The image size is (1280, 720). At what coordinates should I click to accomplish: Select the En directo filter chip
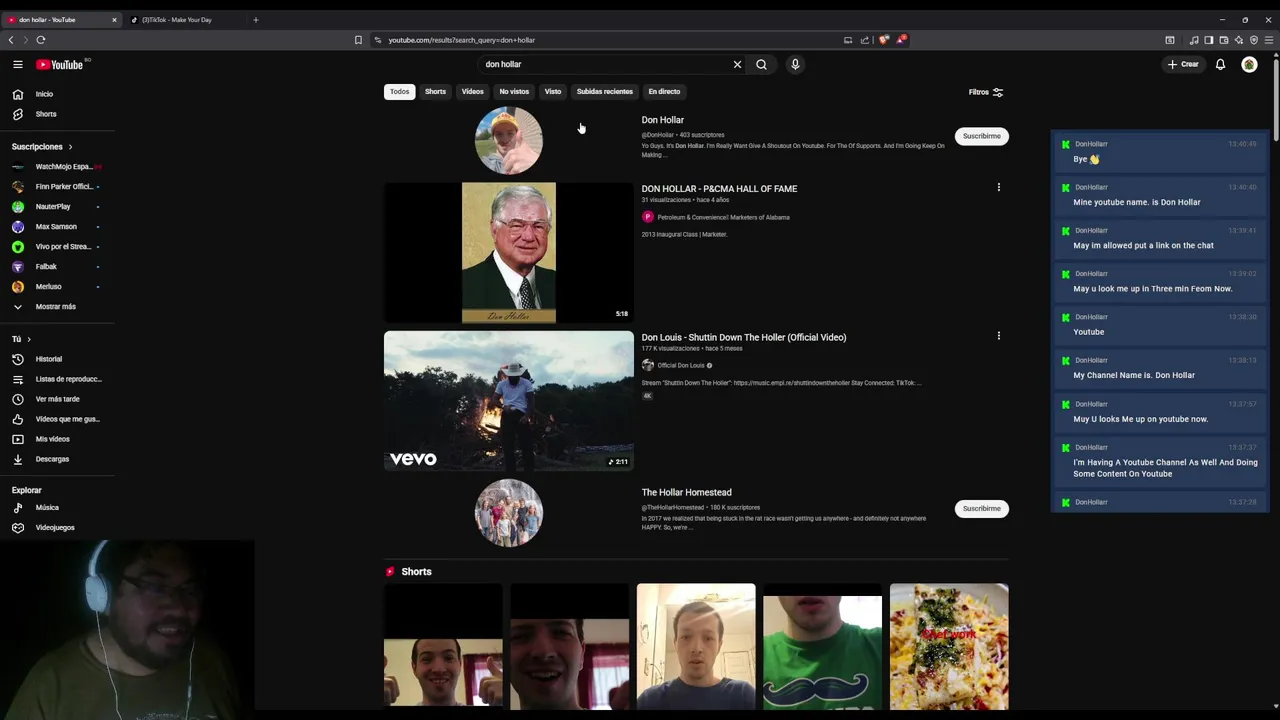coord(664,92)
